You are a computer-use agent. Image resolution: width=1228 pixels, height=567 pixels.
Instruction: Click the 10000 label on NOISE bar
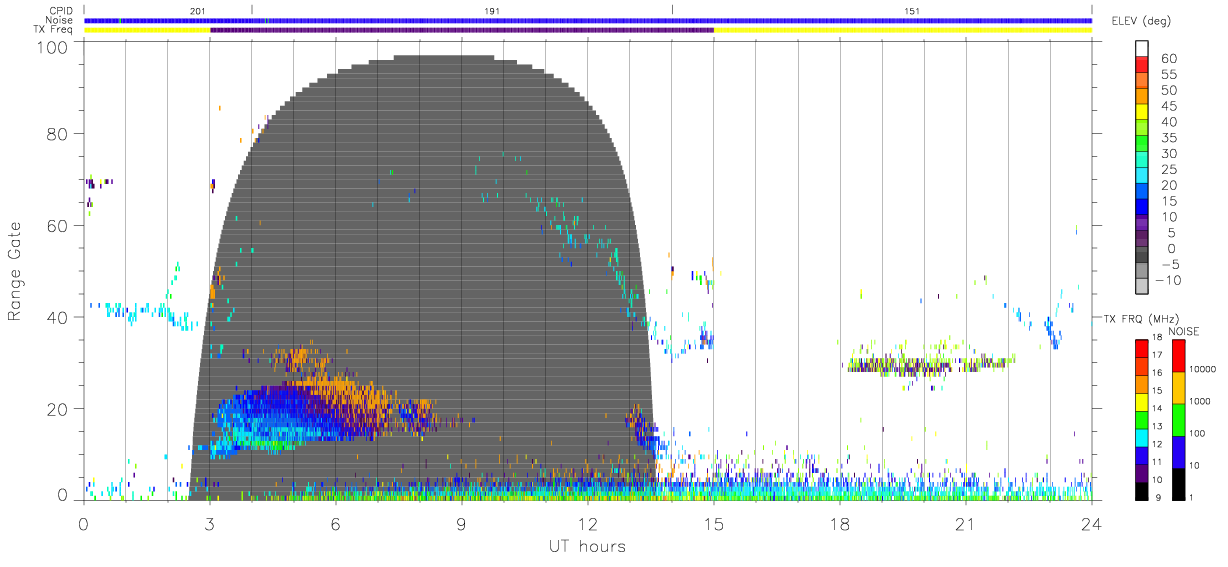(1201, 370)
